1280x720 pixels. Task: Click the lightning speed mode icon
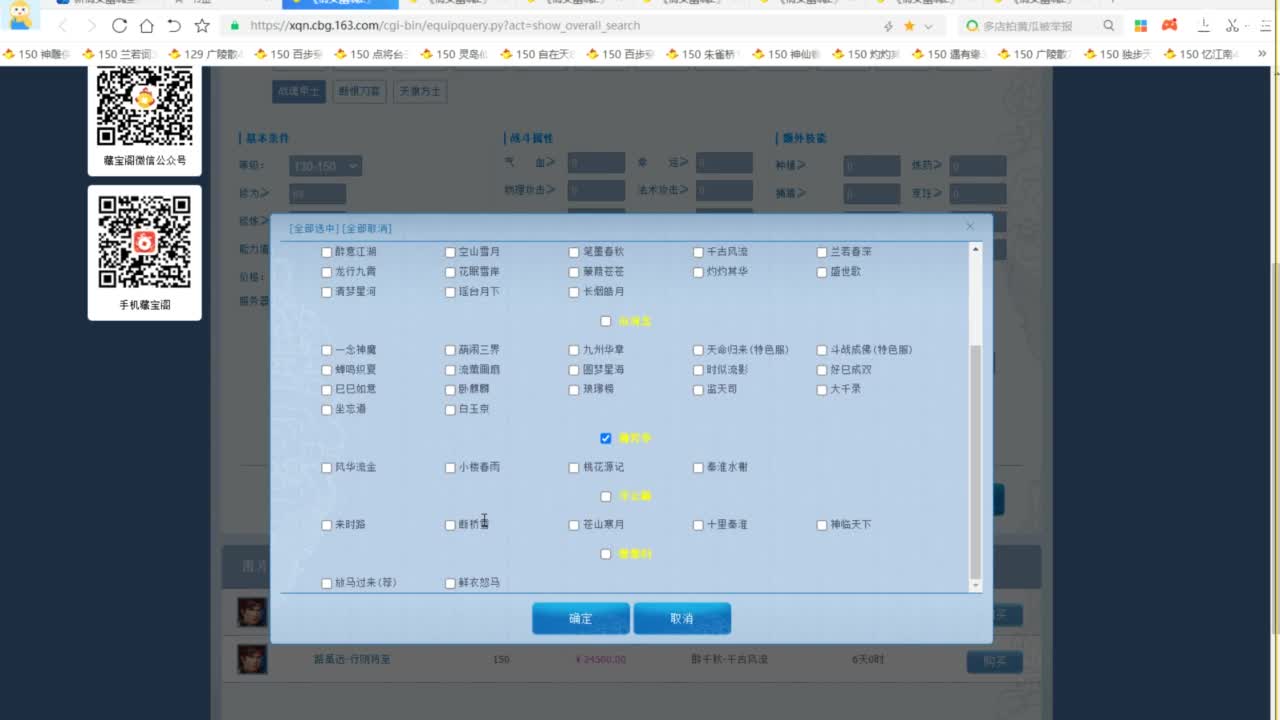click(x=888, y=26)
